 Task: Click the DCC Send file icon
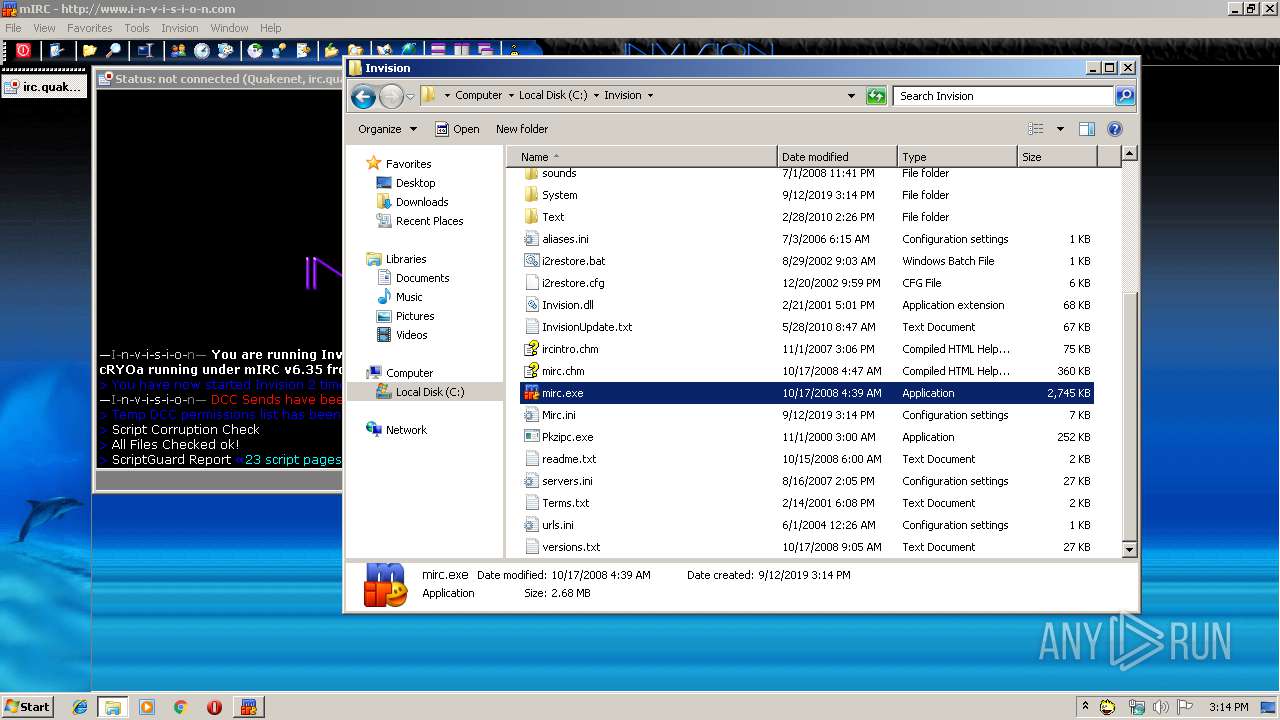click(x=255, y=50)
